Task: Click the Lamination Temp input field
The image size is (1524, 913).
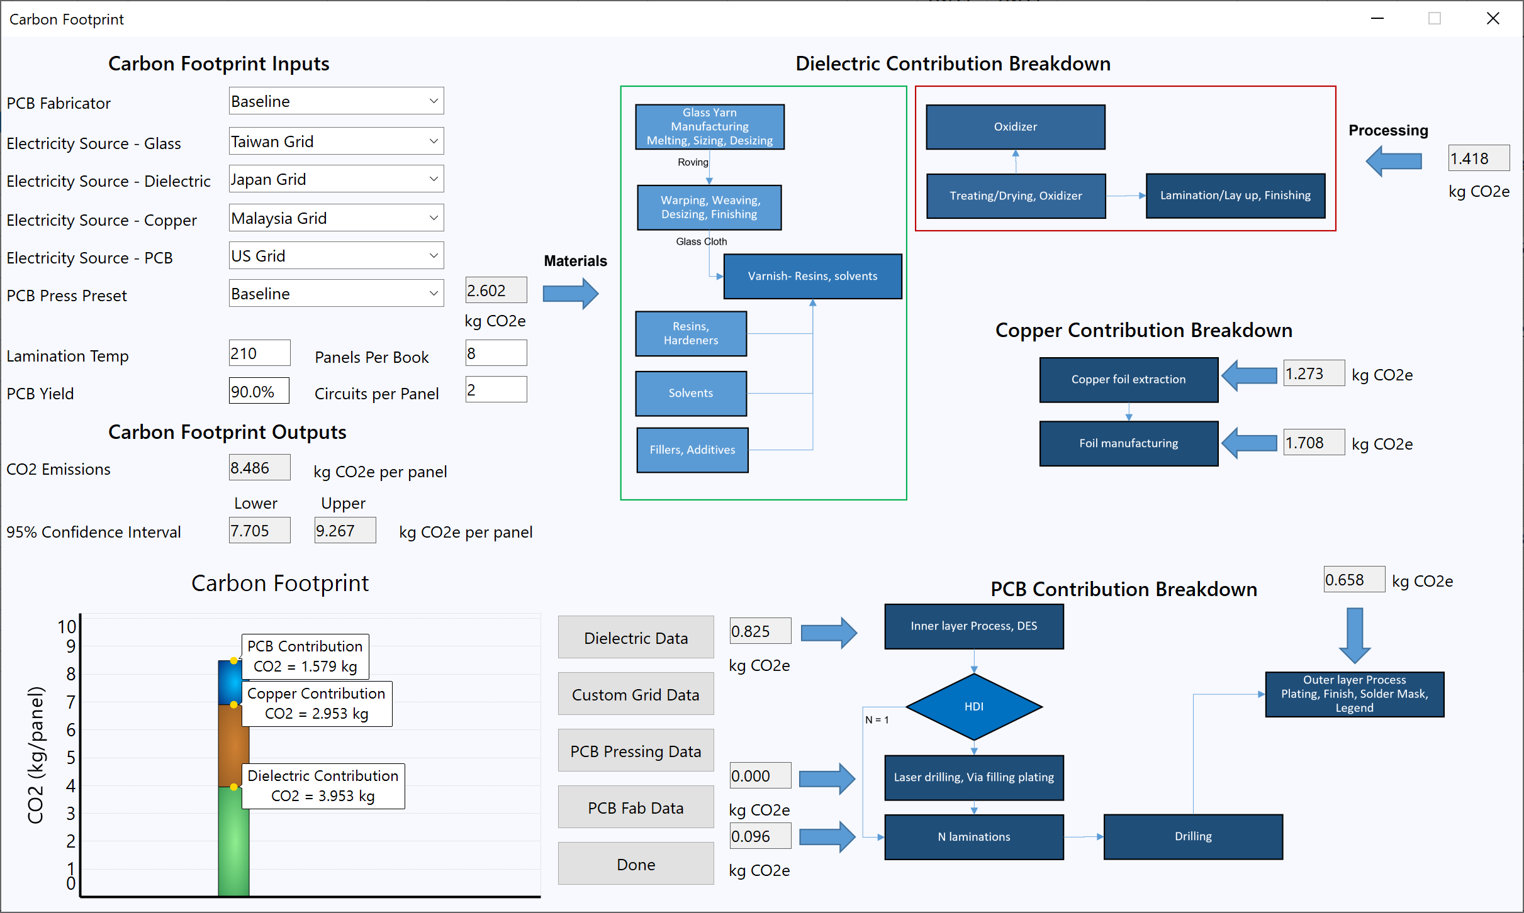Action: [259, 354]
